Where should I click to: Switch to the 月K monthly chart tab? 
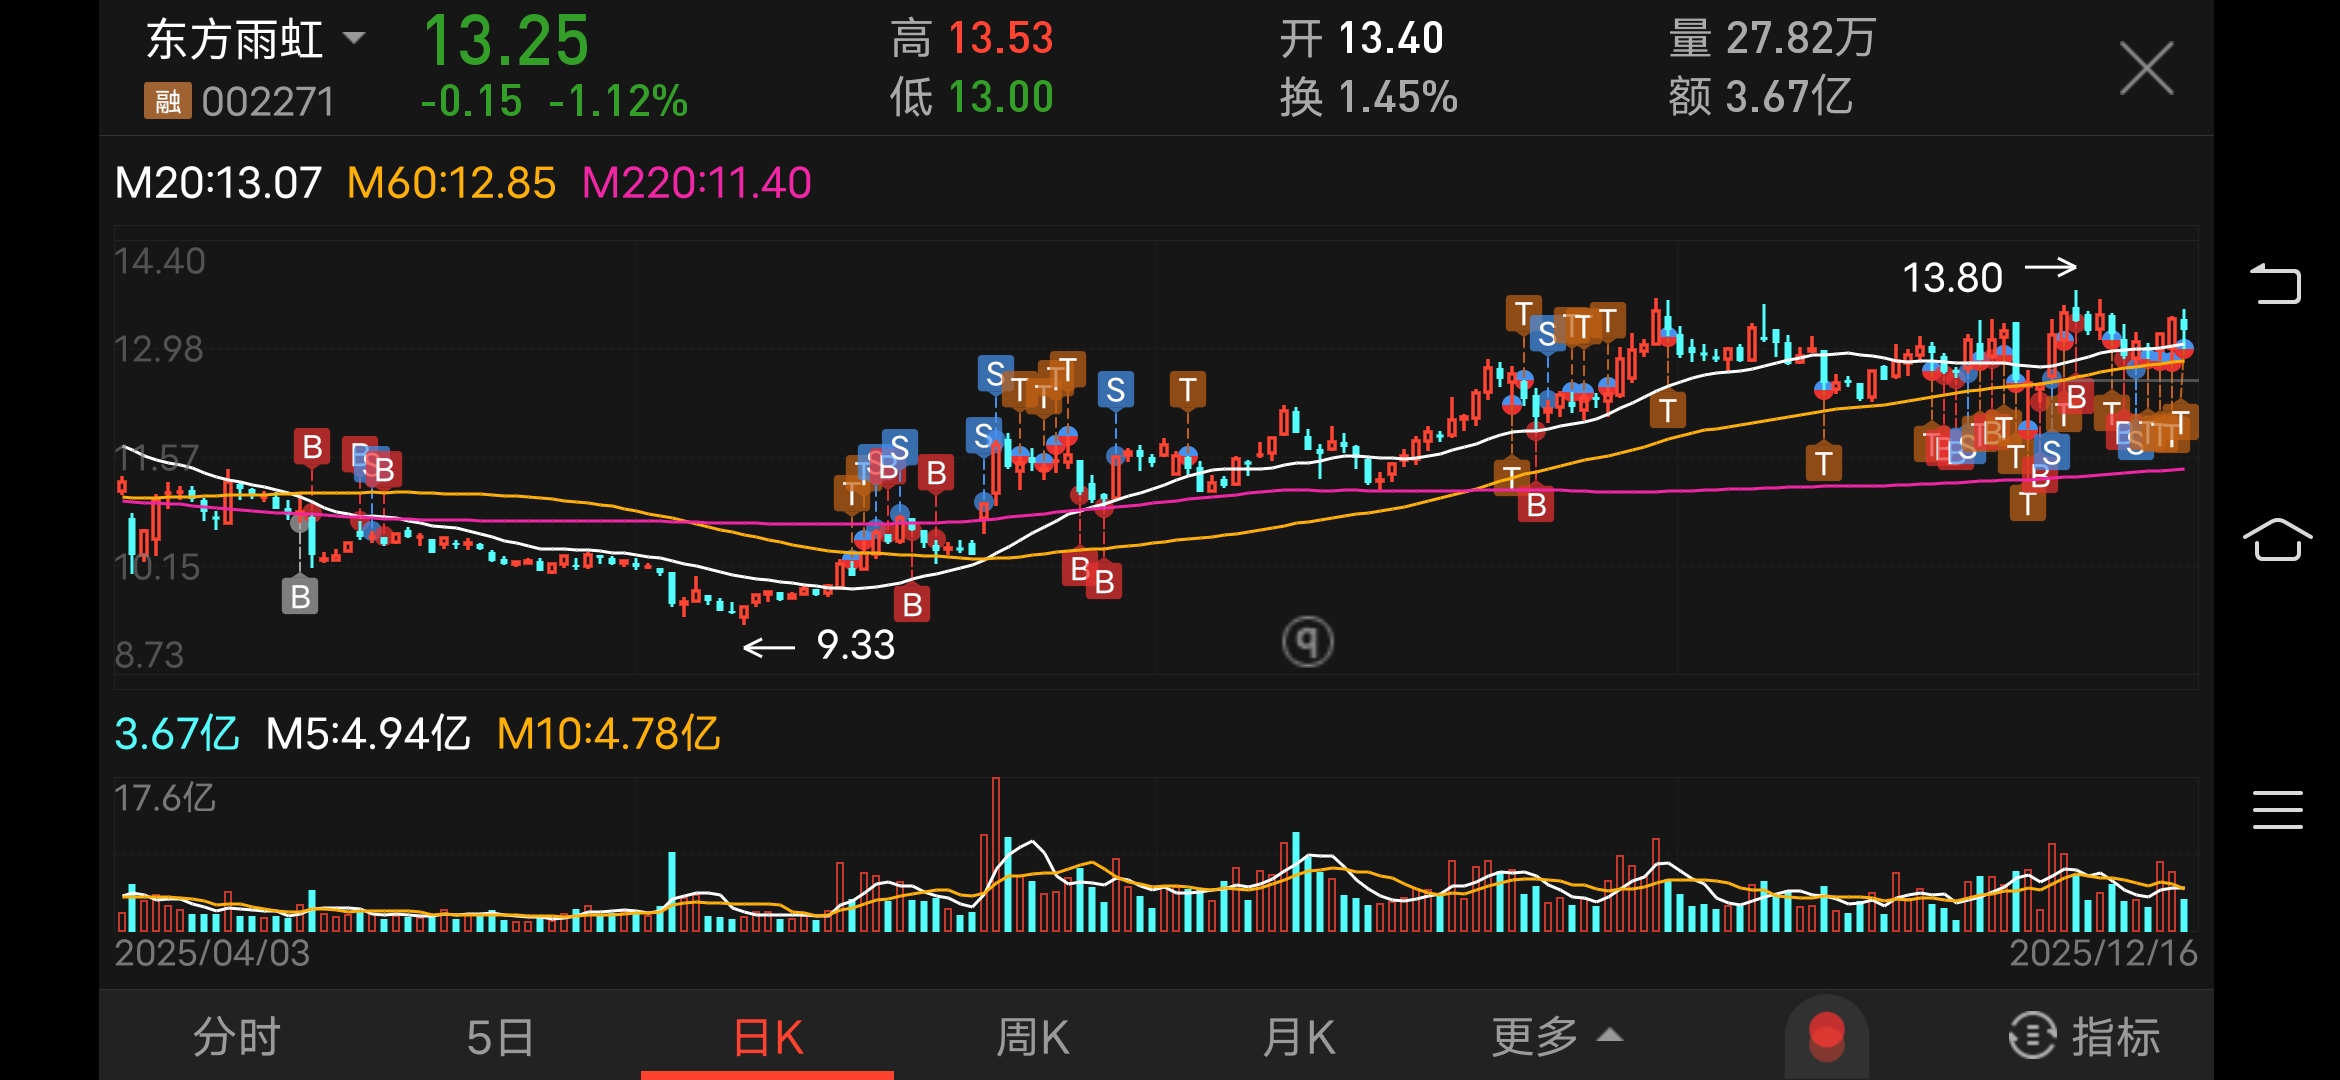(x=1298, y=1036)
